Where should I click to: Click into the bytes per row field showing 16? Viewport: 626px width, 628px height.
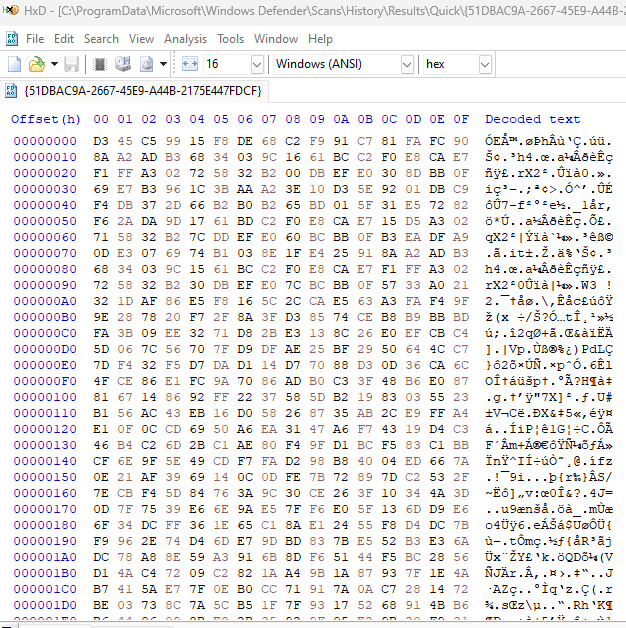coord(227,64)
